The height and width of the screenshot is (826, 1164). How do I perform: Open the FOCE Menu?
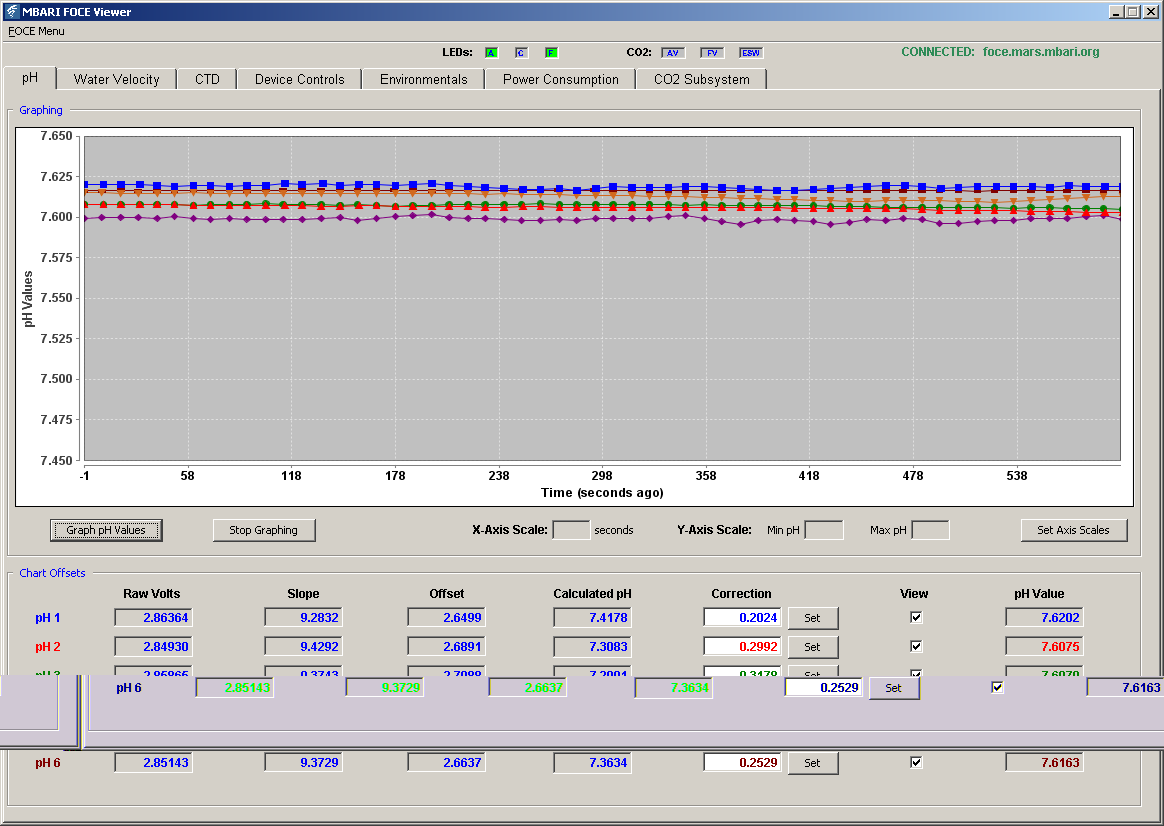[x=36, y=31]
